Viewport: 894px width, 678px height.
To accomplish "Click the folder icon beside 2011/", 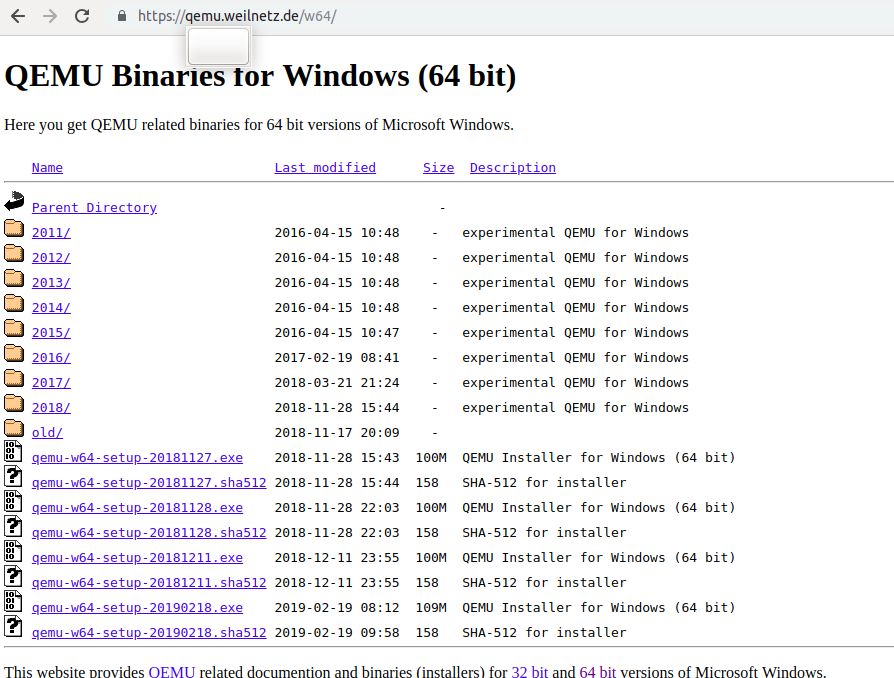I will (x=14, y=228).
